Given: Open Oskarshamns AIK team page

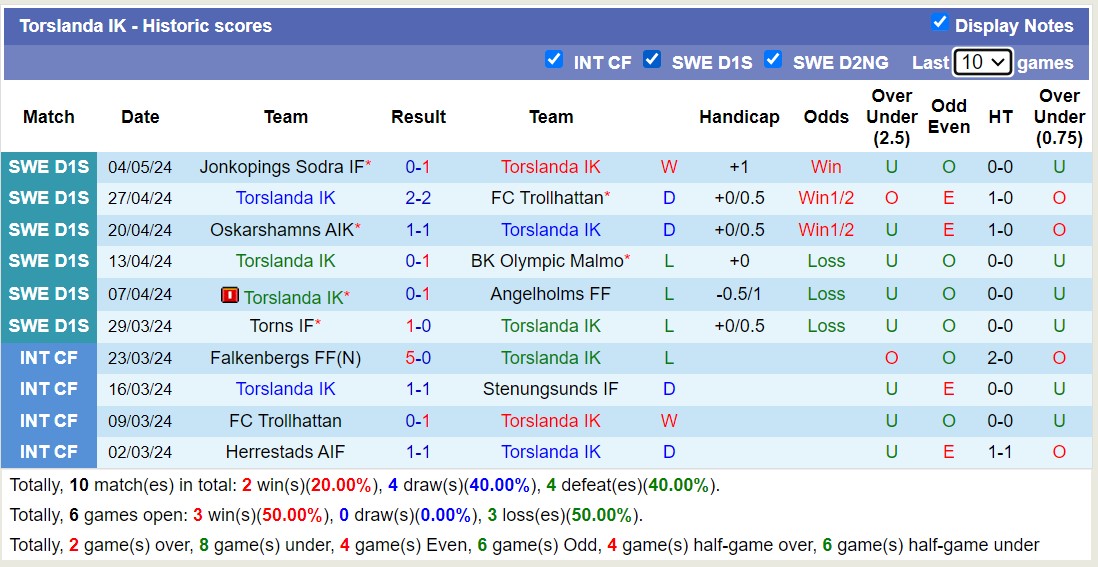Looking at the screenshot, I should tap(281, 230).
